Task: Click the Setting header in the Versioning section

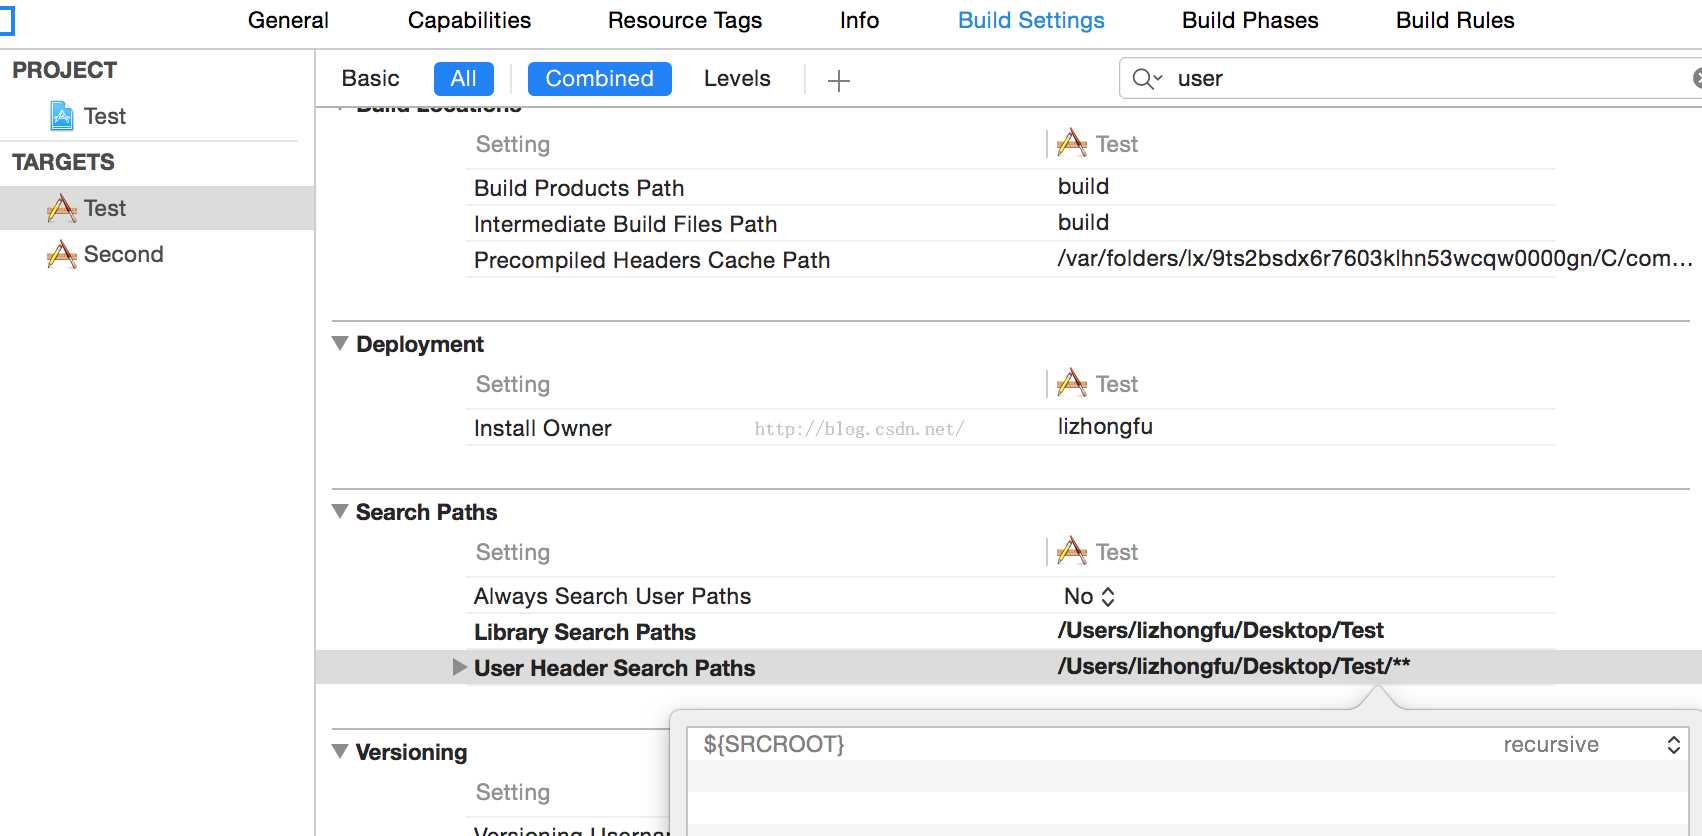Action: pos(513,792)
